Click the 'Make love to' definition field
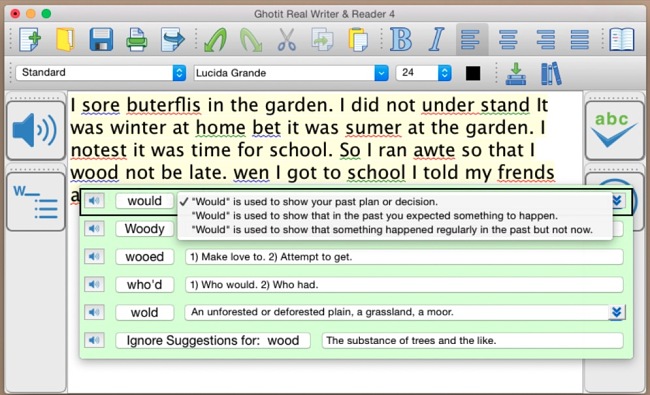The width and height of the screenshot is (650, 395). 404,257
